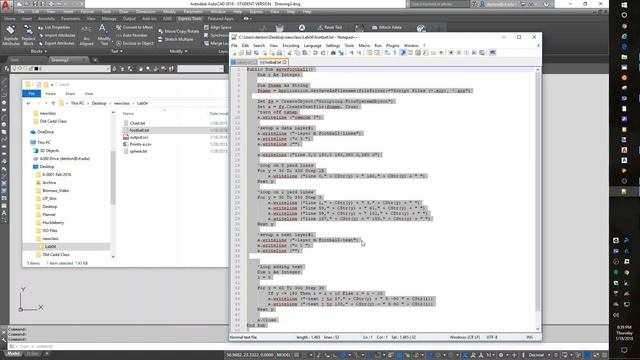Click the Name column header in Explorer
The image size is (640, 360).
[x=129, y=113]
